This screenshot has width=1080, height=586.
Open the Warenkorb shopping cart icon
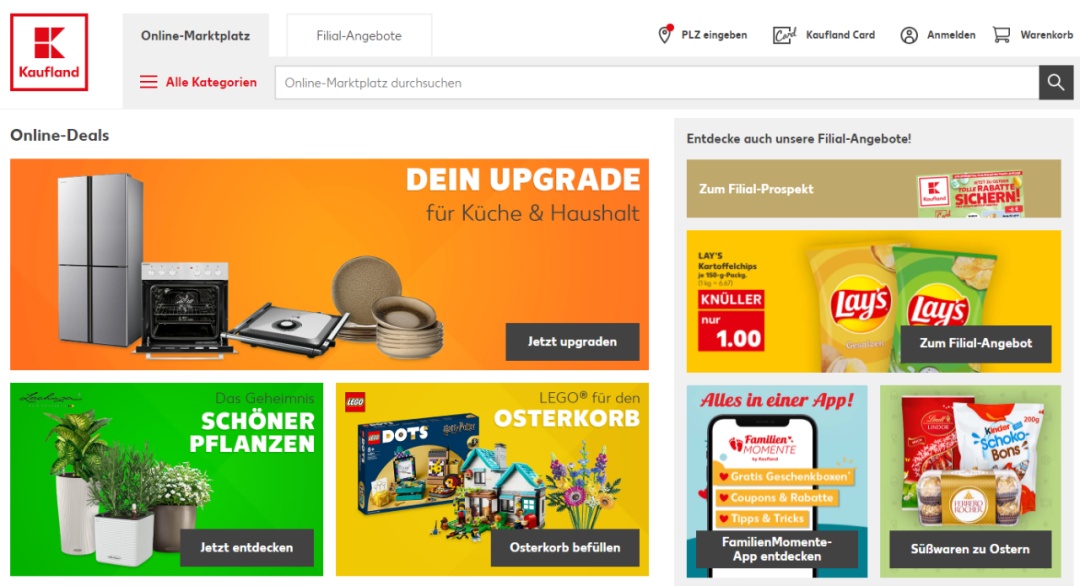(x=1001, y=34)
